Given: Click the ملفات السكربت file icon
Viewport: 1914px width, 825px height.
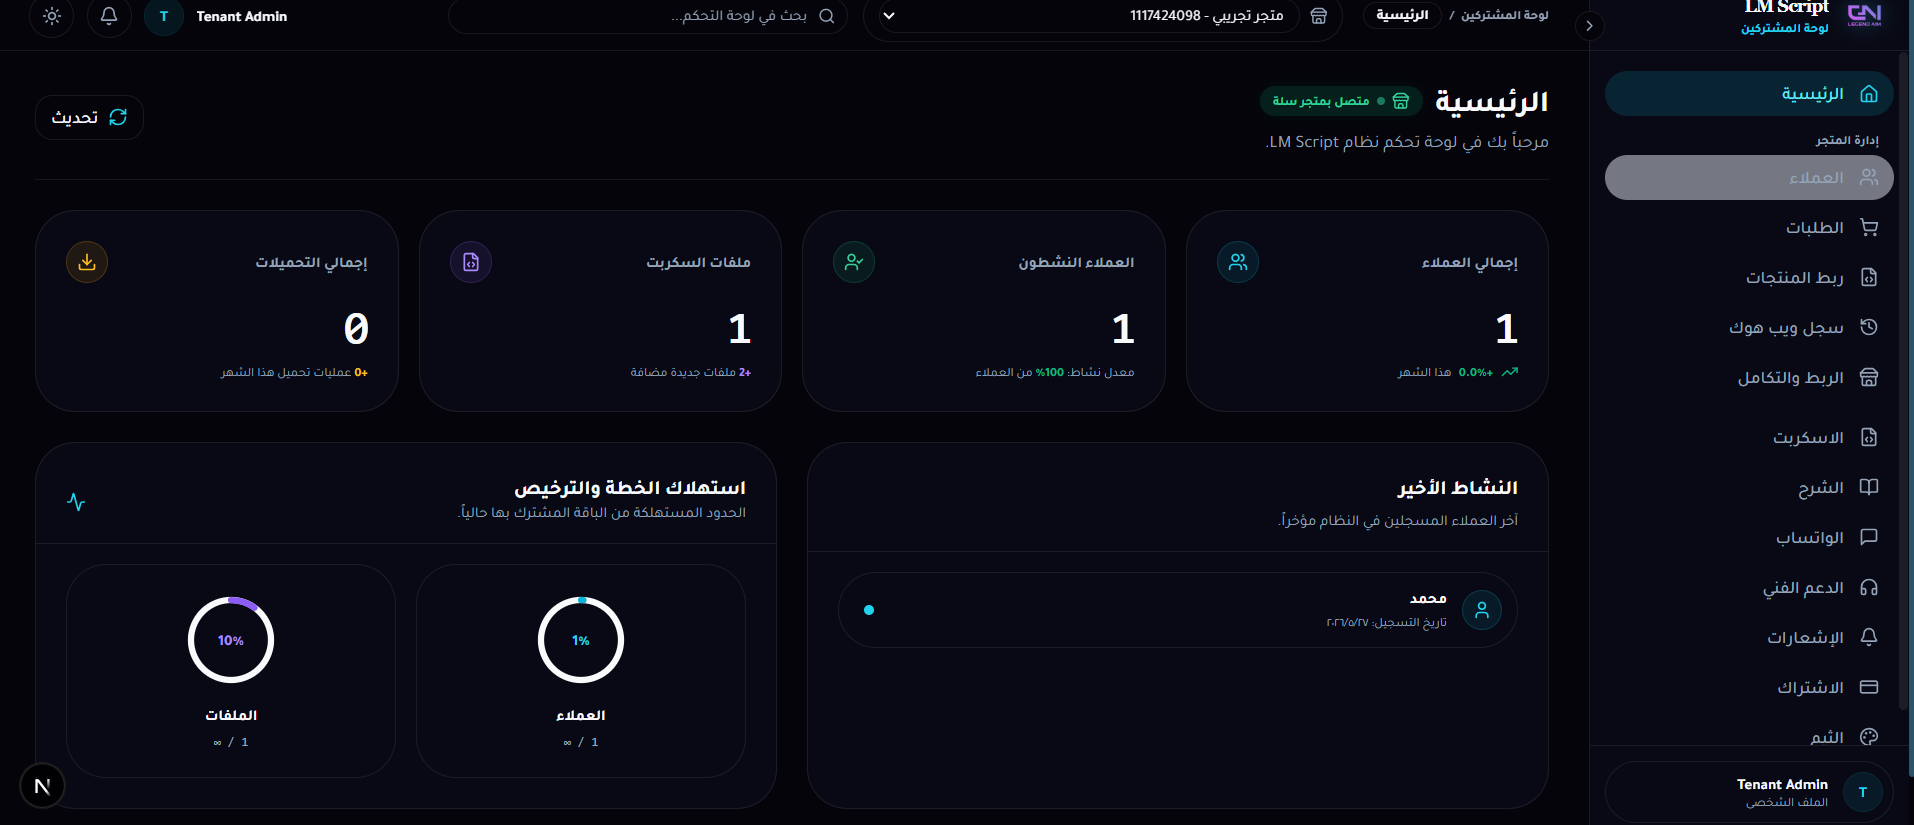Looking at the screenshot, I should tap(471, 262).
